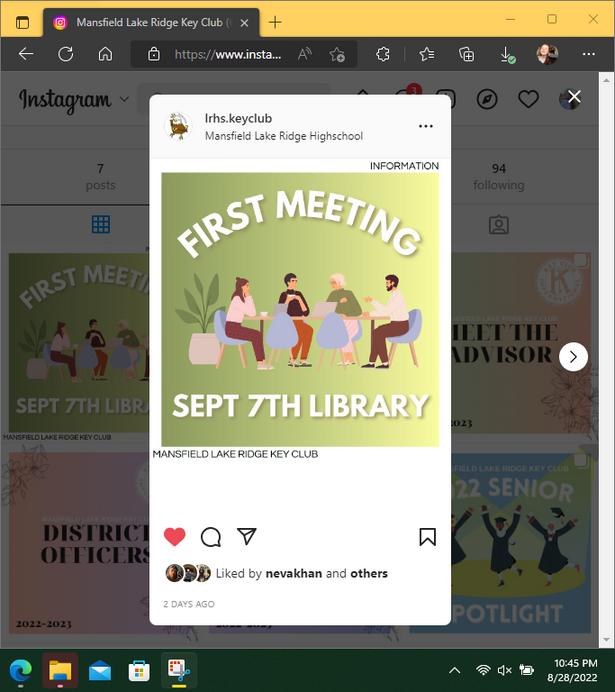The height and width of the screenshot is (692, 615).
Task: Switch to the tagged photos tab
Action: (499, 225)
